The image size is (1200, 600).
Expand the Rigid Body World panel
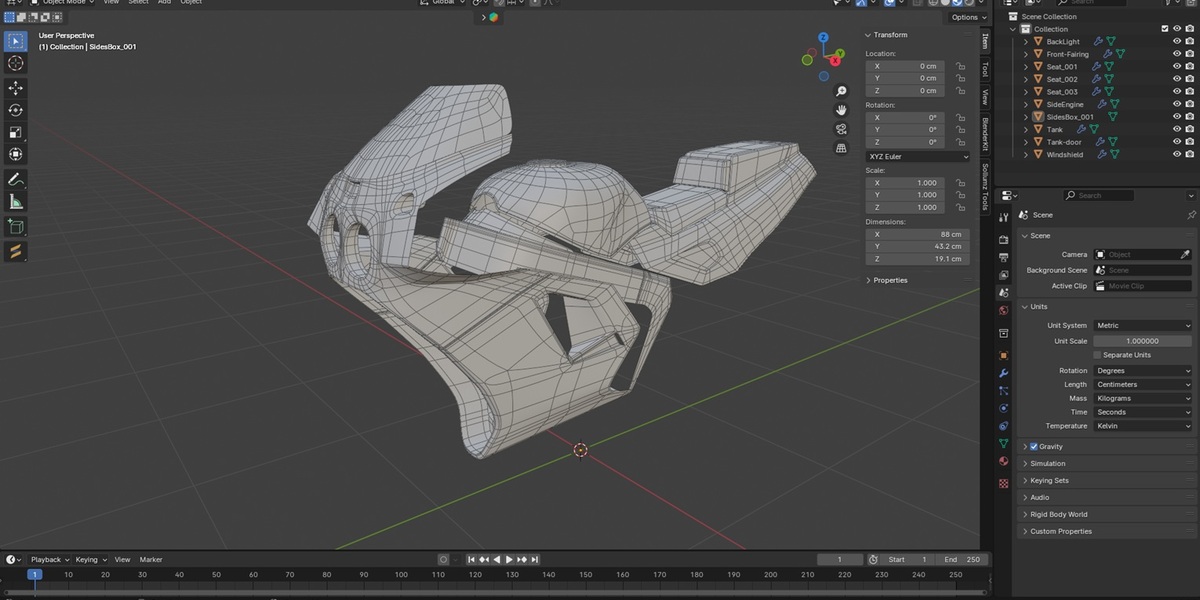[x=1025, y=515]
